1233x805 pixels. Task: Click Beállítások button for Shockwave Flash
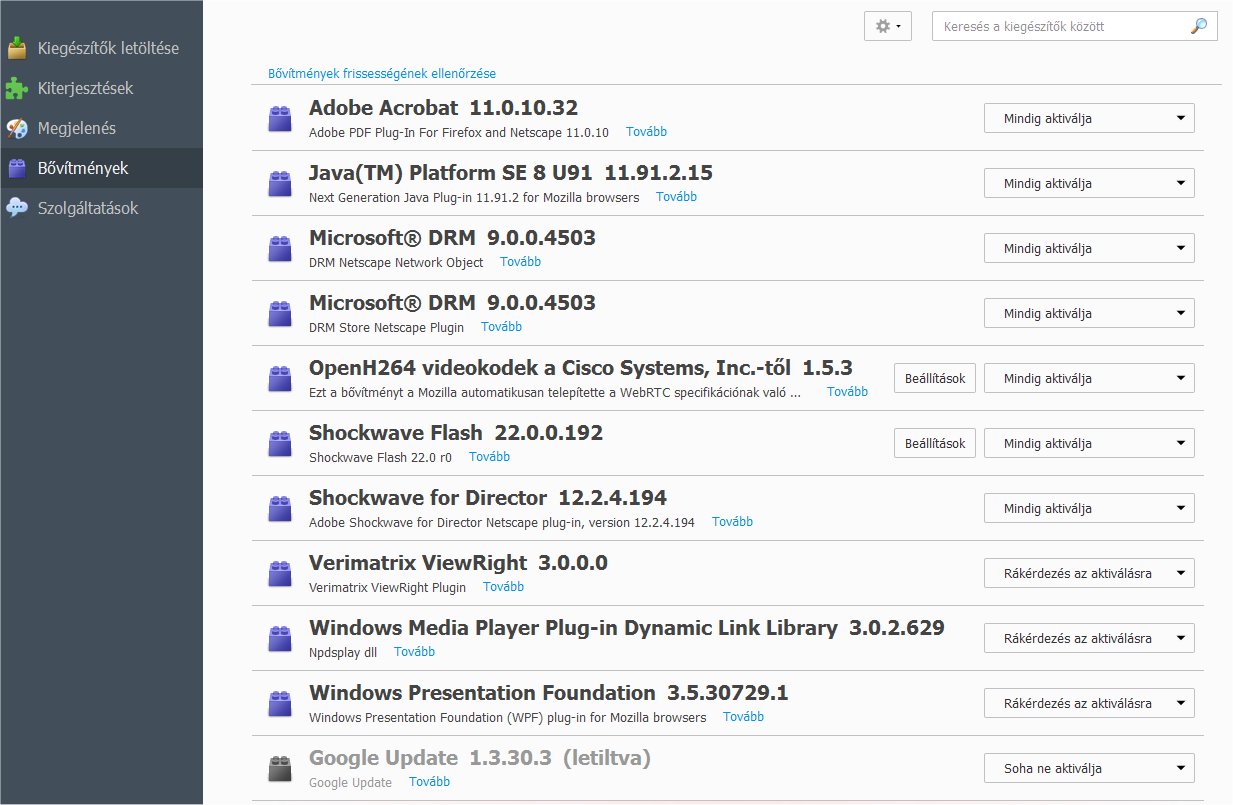pyautogui.click(x=934, y=443)
